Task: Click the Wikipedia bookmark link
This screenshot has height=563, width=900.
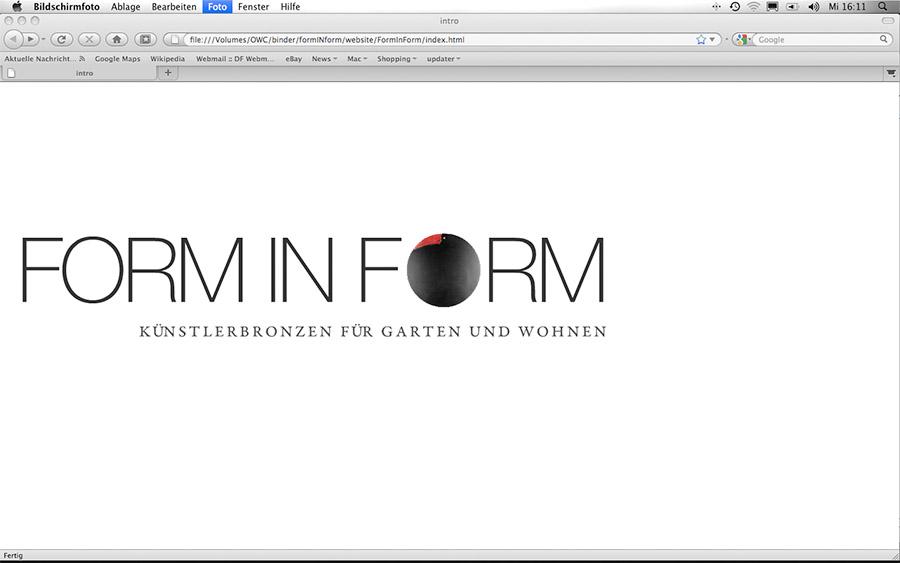Action: 167,59
